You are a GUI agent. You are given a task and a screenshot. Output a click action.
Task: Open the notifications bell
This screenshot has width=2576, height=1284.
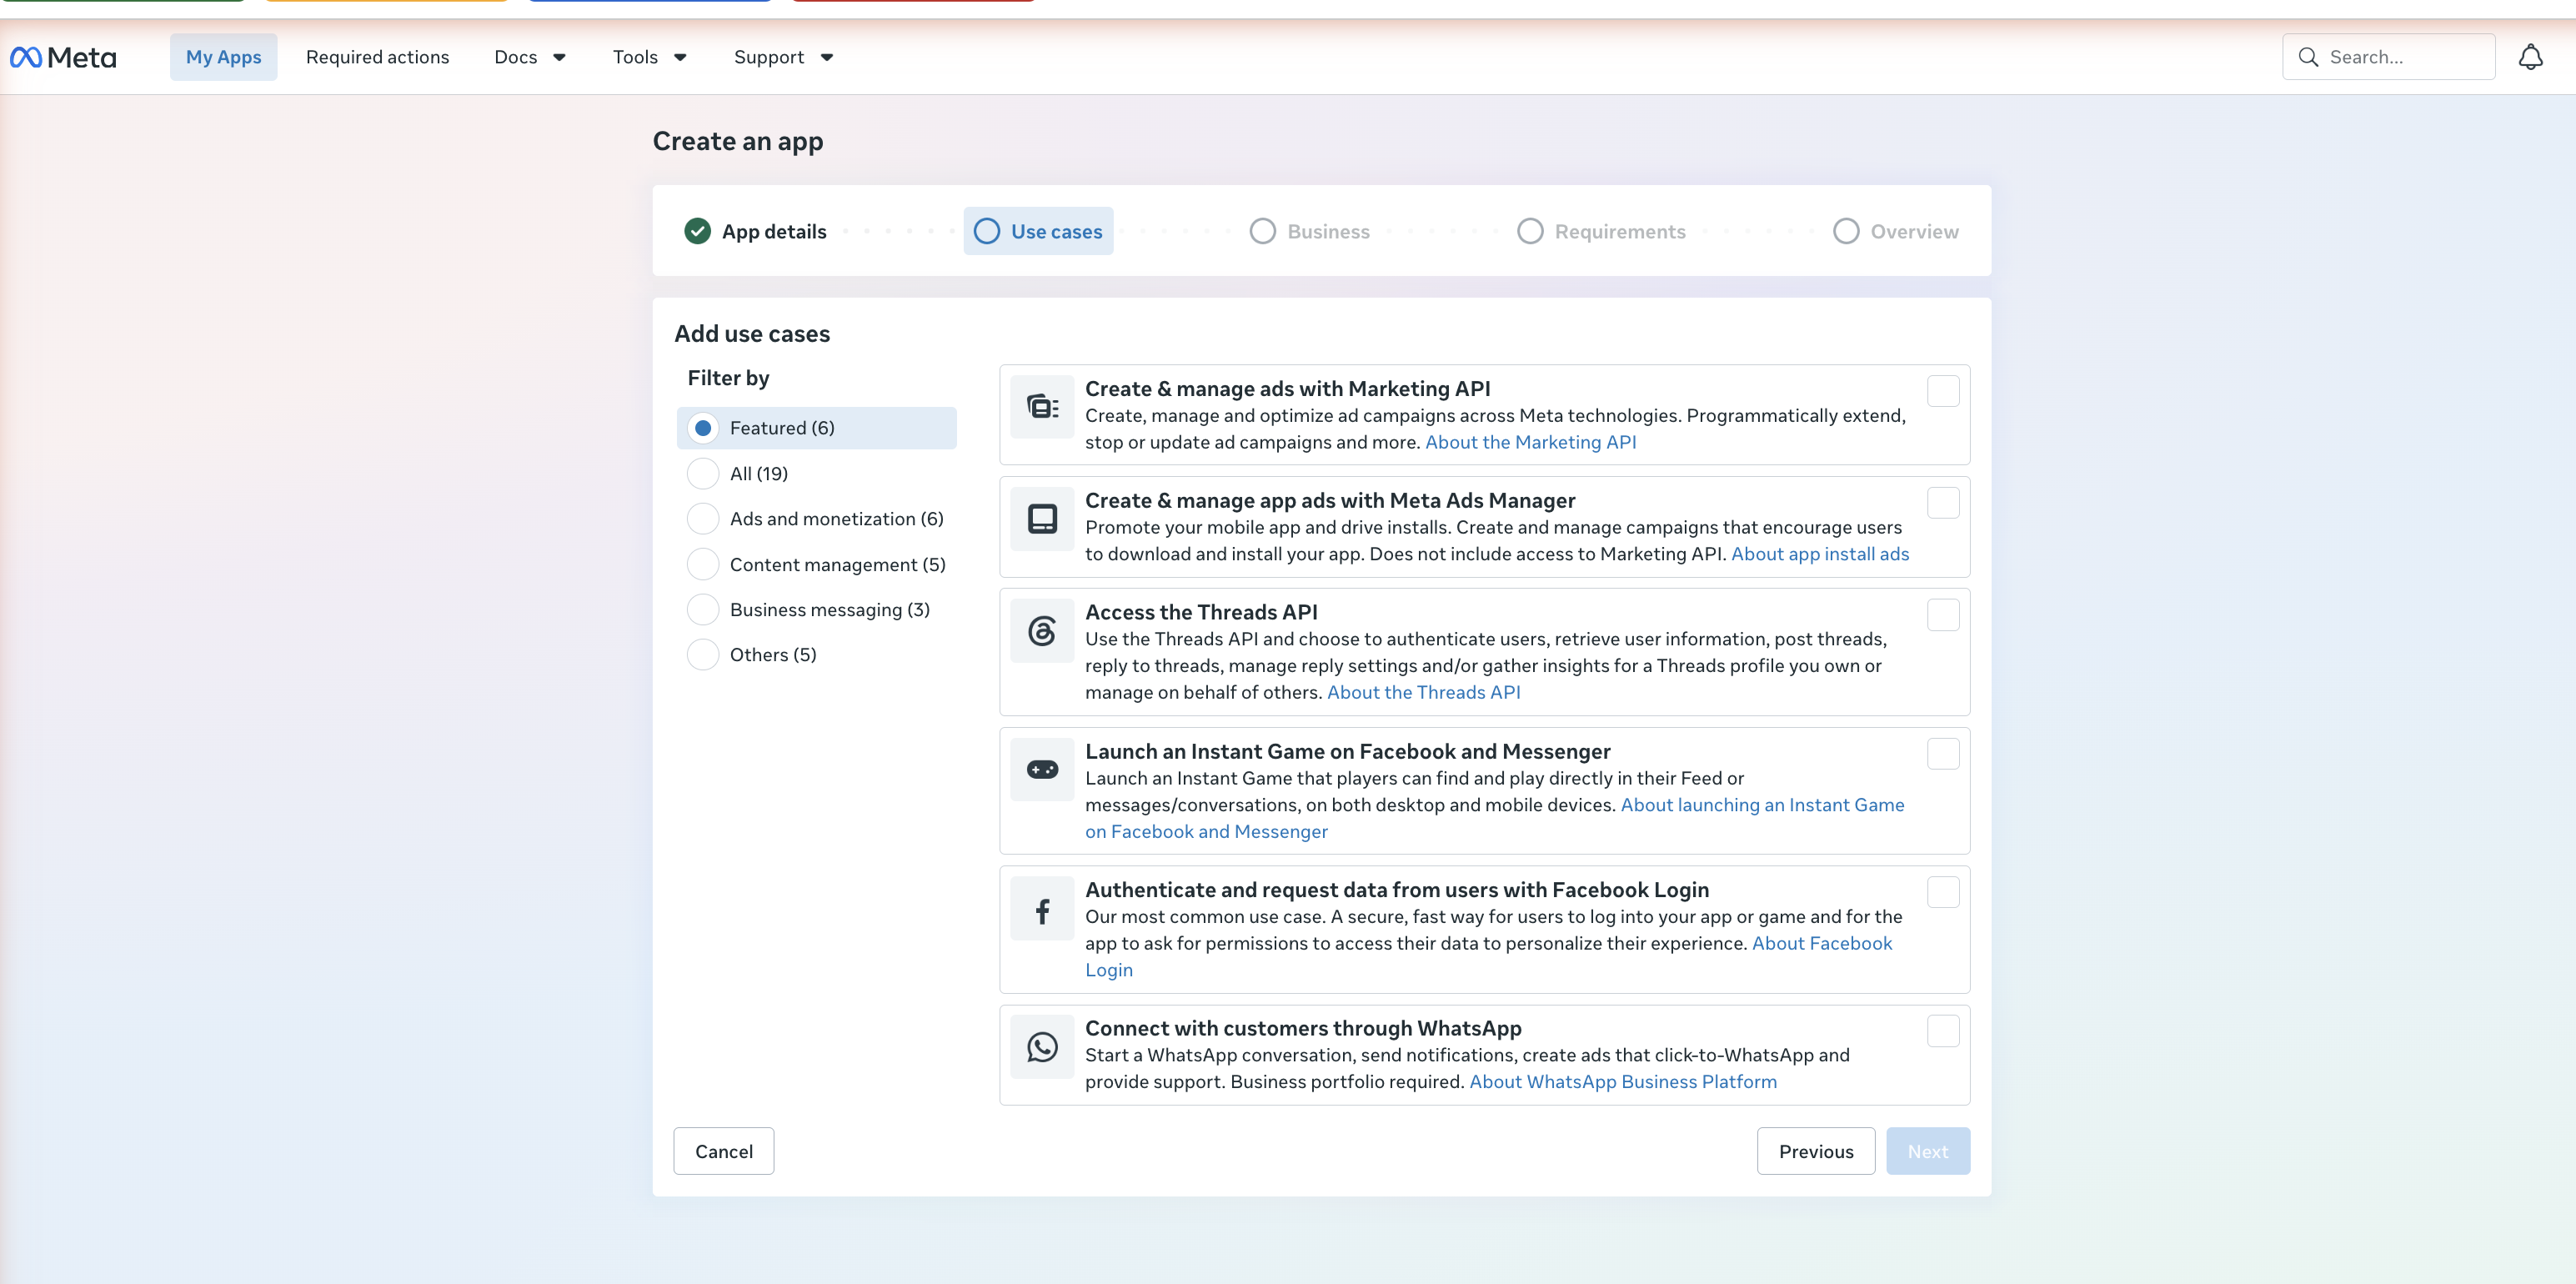[x=2530, y=57]
